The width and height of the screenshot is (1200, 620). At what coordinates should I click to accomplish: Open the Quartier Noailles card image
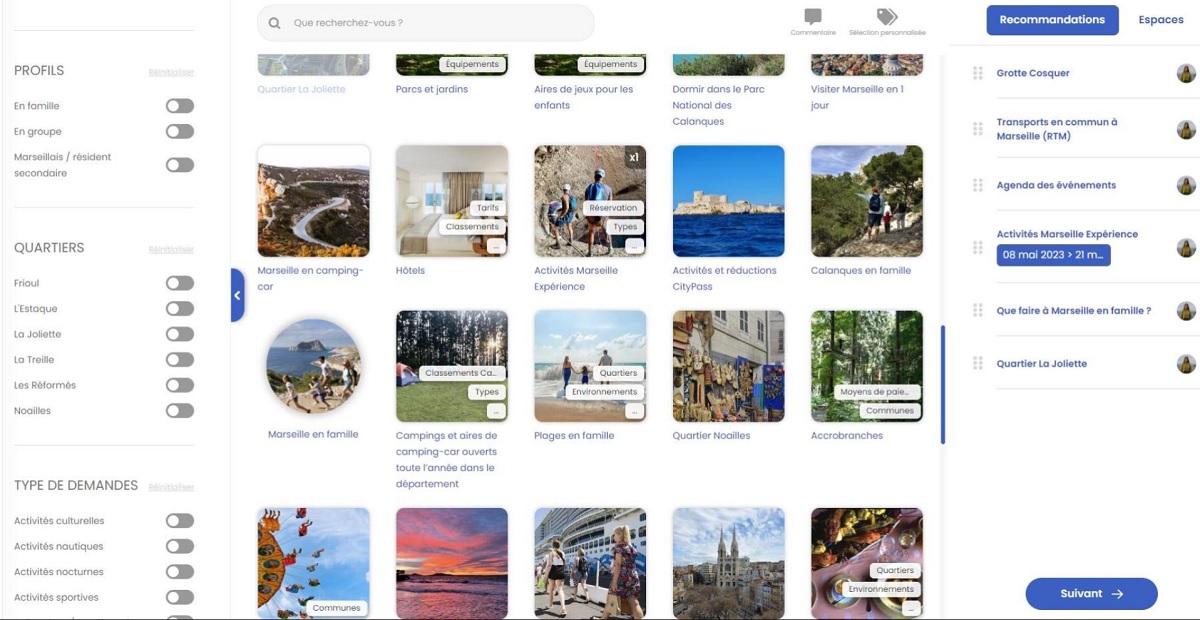728,366
